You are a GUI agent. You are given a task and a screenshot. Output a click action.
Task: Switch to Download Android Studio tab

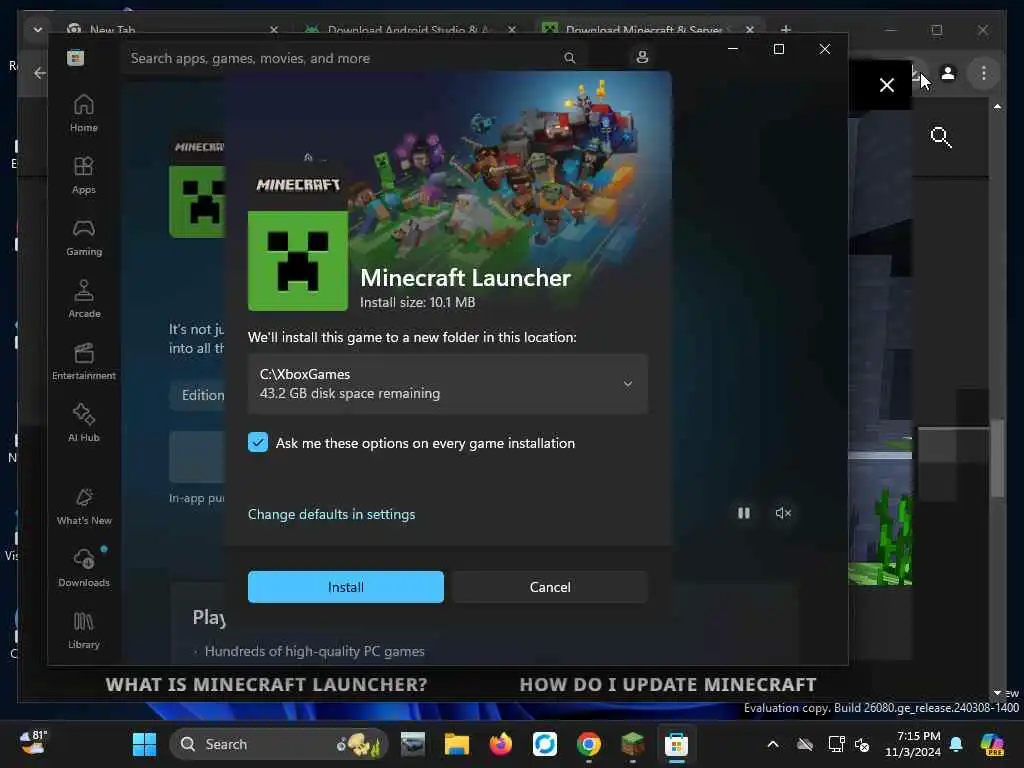click(x=410, y=29)
